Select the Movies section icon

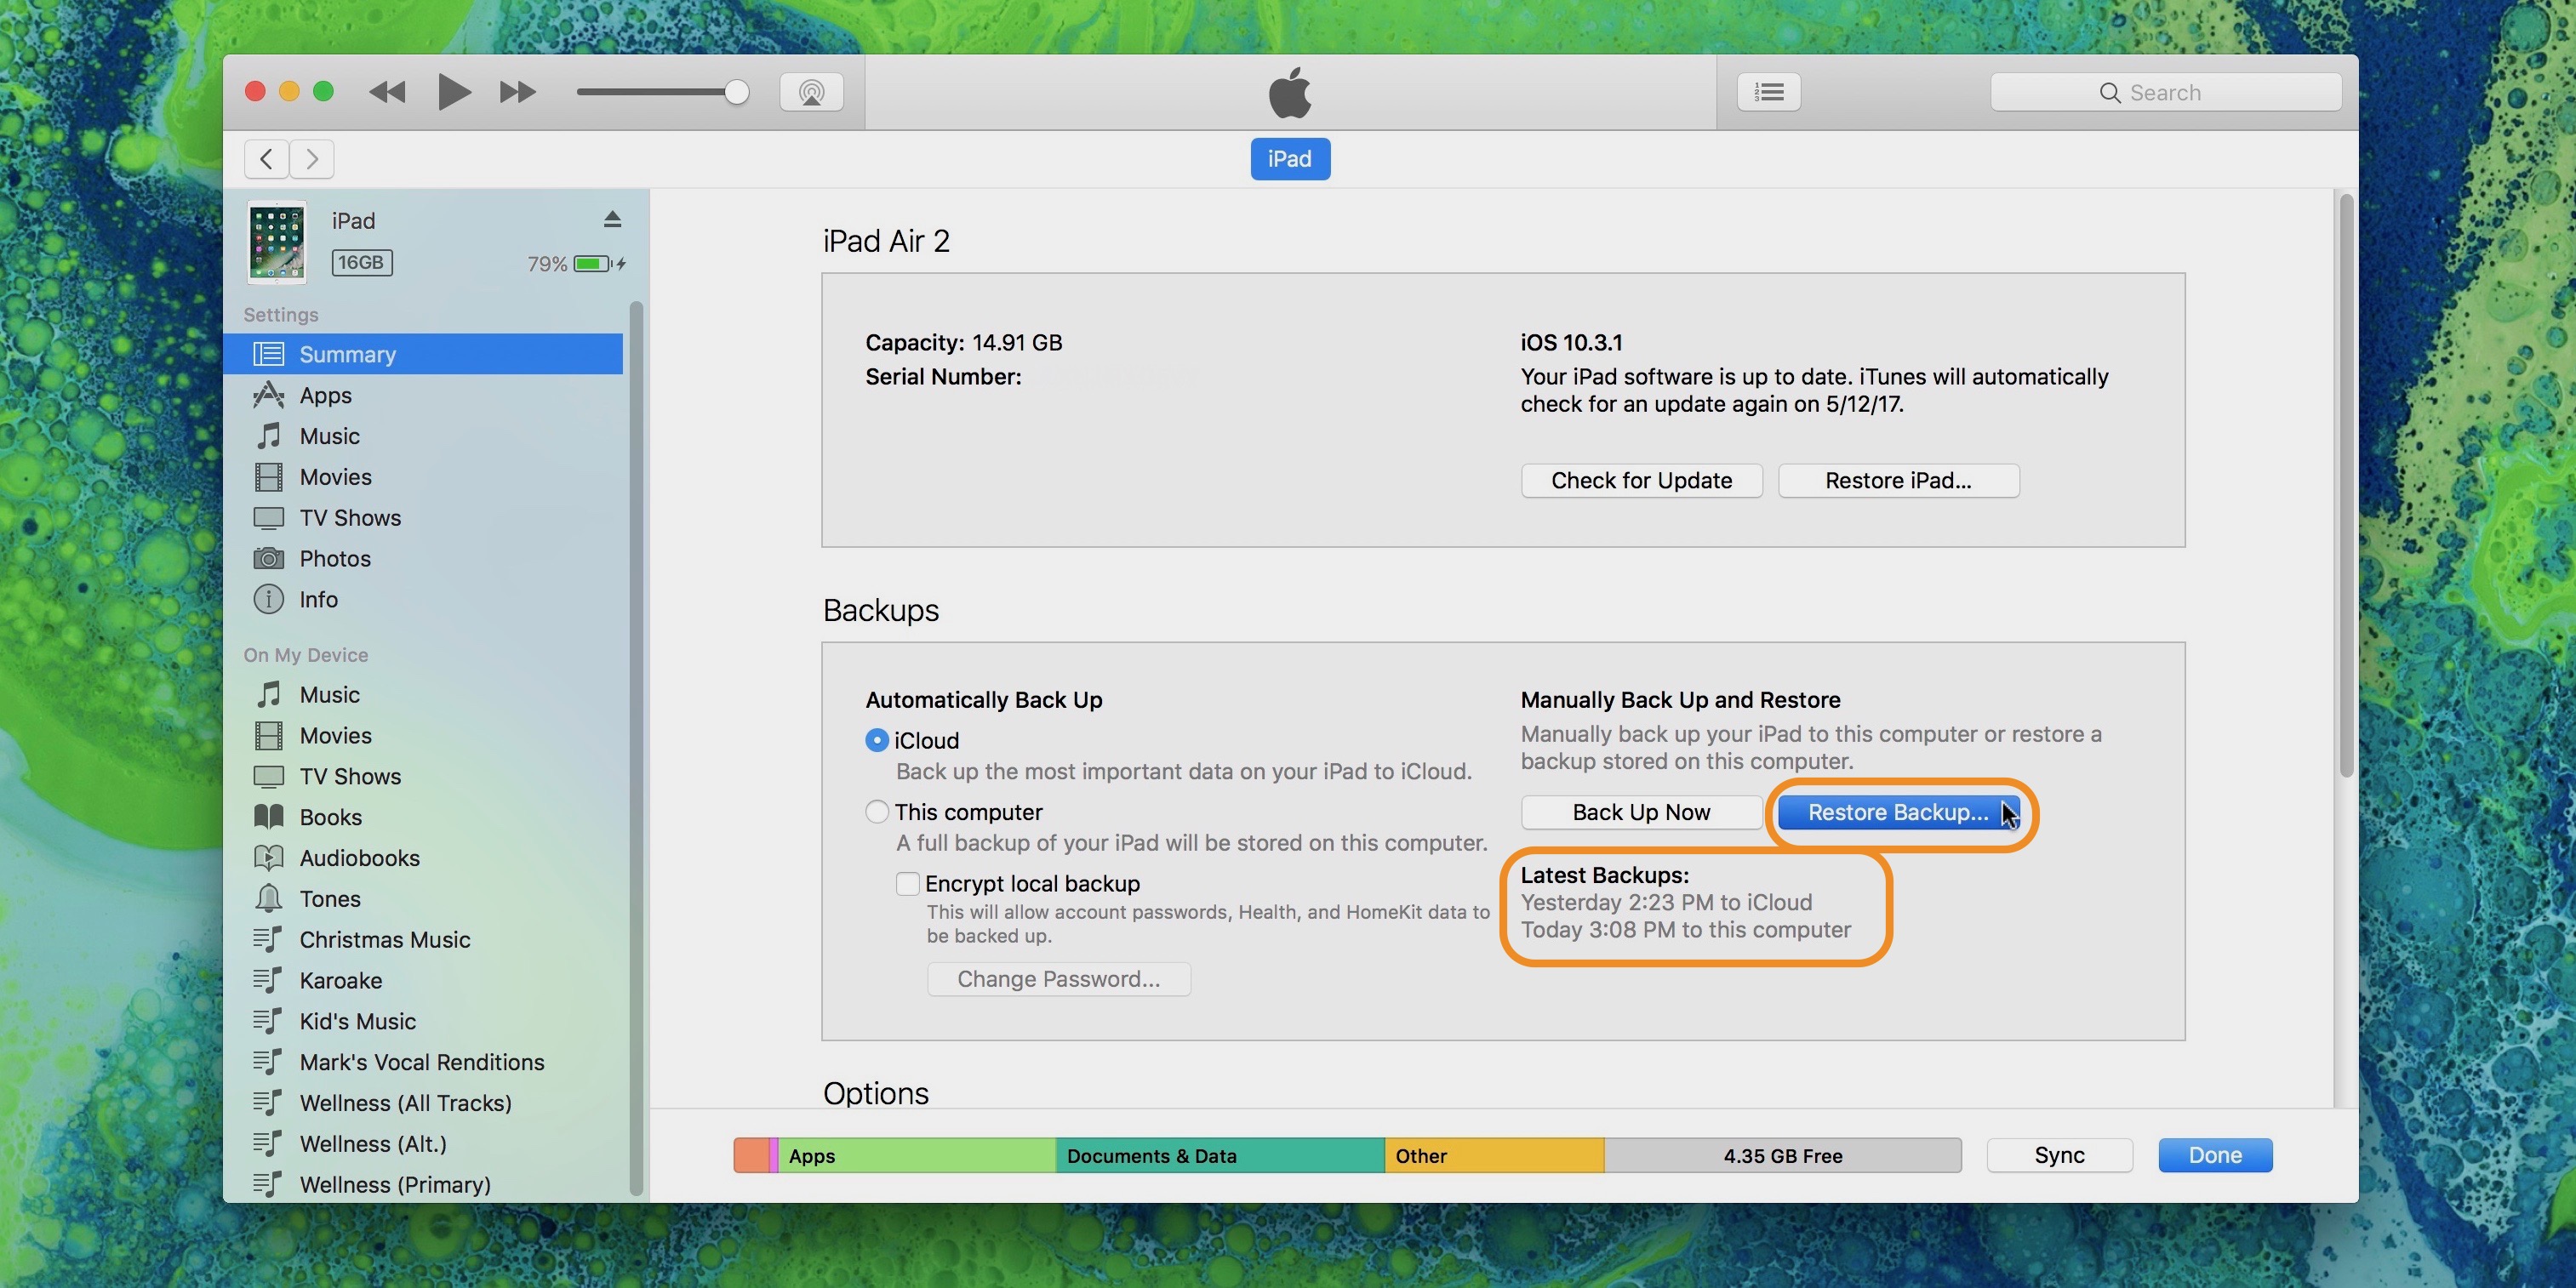266,478
